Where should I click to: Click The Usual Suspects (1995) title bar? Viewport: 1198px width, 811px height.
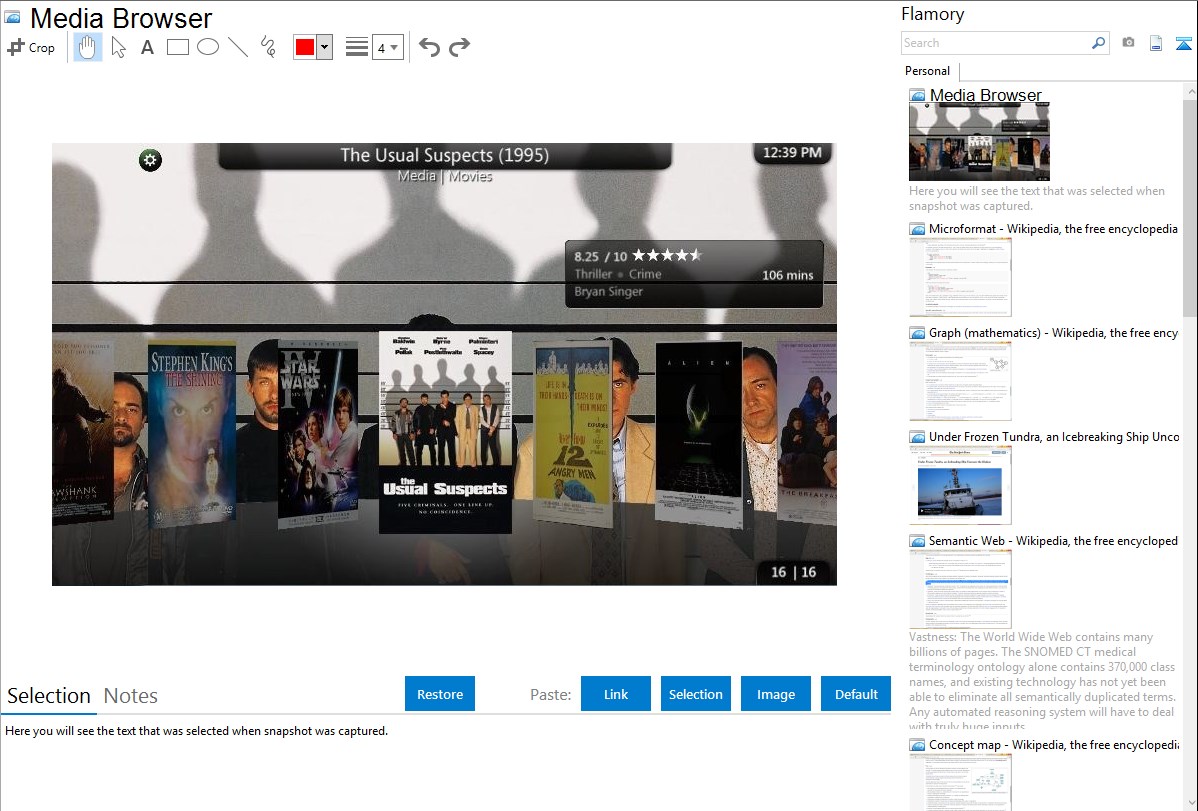coord(445,155)
